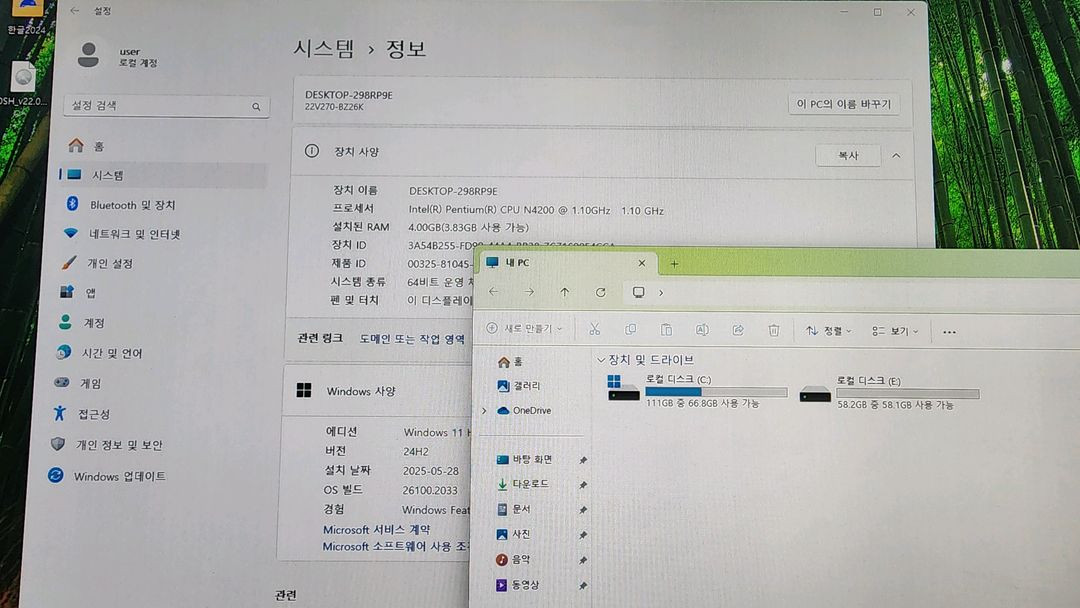Viewport: 1080px width, 608px height.
Task: Click the Delete trash icon in Explorer
Action: (x=773, y=330)
